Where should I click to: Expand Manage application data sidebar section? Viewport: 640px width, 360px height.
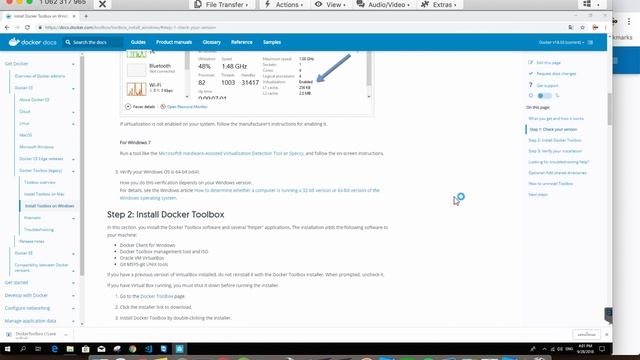point(73,321)
